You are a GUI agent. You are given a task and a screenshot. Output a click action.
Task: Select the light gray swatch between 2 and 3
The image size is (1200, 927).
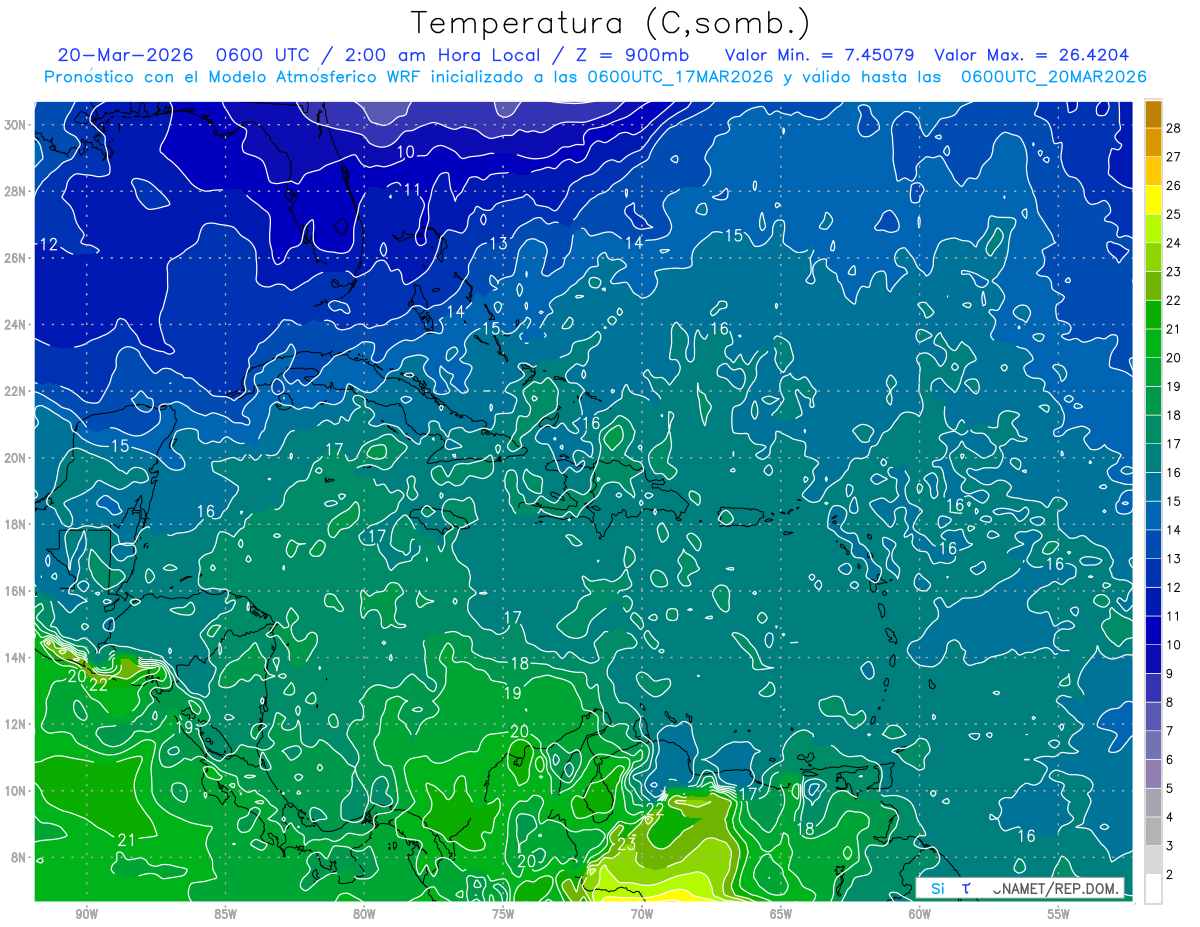pos(1153,860)
